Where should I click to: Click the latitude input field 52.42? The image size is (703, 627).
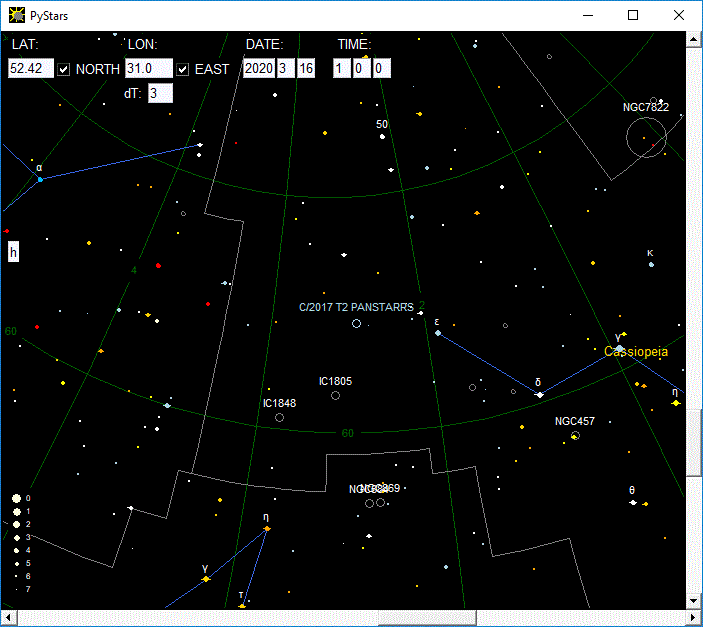coord(31,69)
